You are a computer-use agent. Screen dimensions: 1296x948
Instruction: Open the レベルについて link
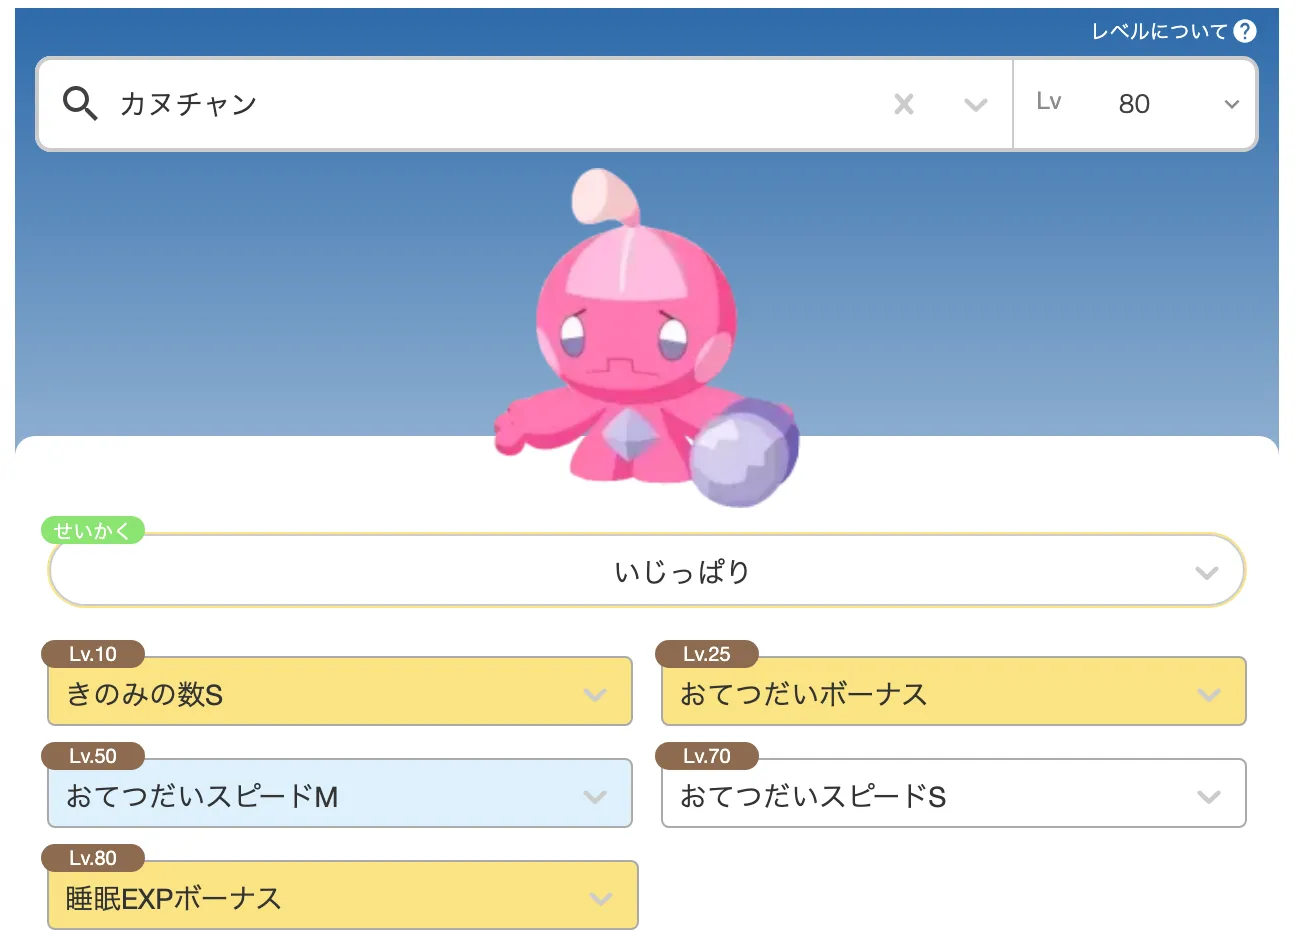[x=1159, y=31]
